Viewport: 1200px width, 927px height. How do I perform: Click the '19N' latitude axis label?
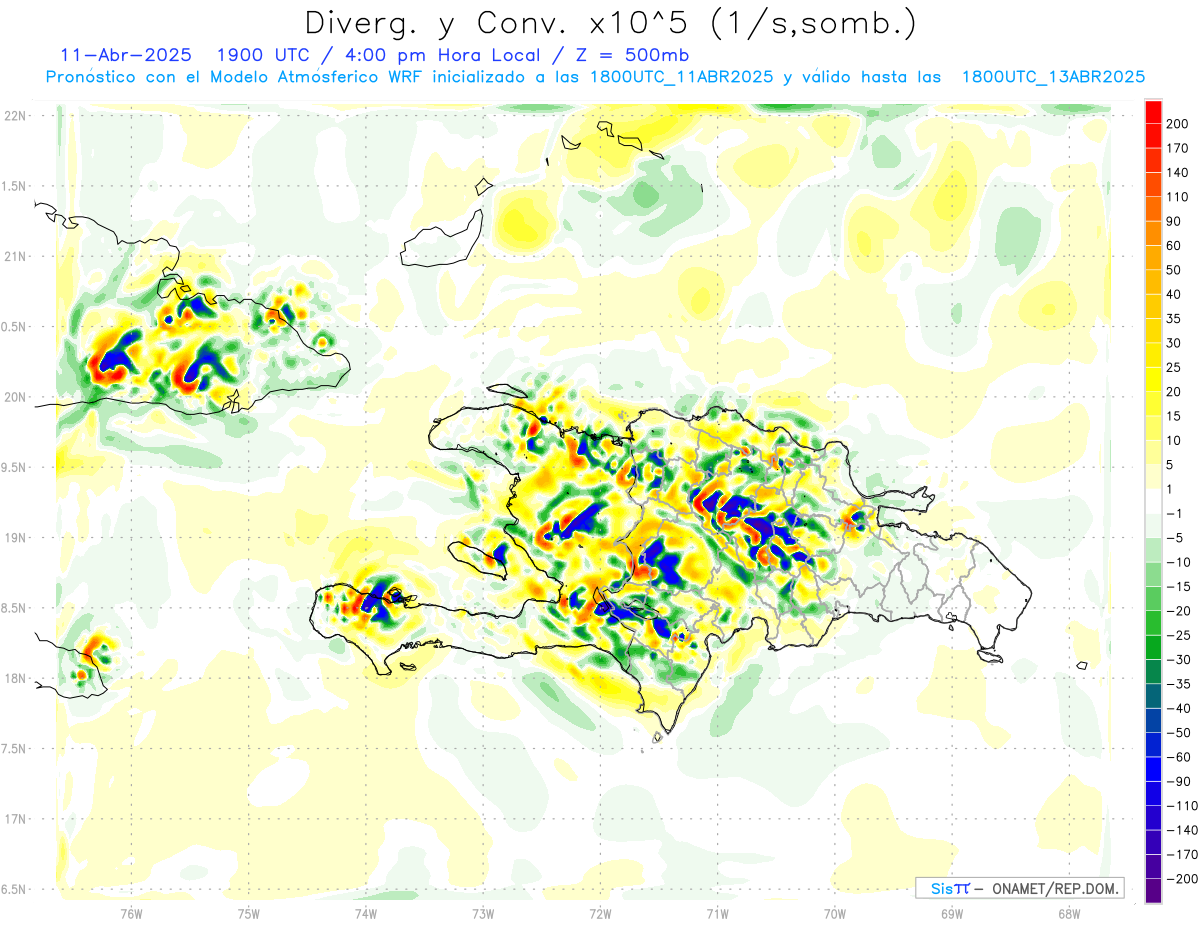tap(14, 538)
